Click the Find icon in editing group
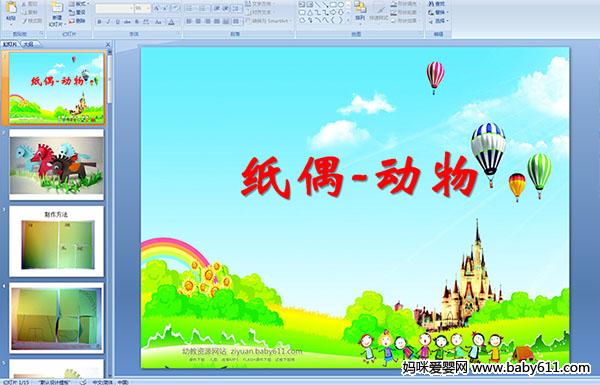 click(437, 4)
